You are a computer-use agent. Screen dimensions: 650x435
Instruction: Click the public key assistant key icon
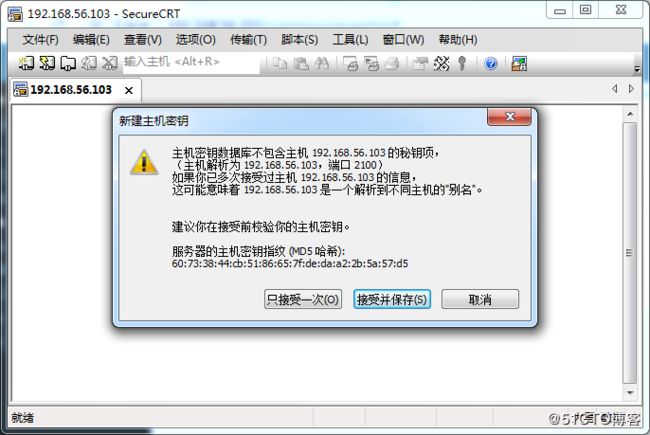pos(462,63)
